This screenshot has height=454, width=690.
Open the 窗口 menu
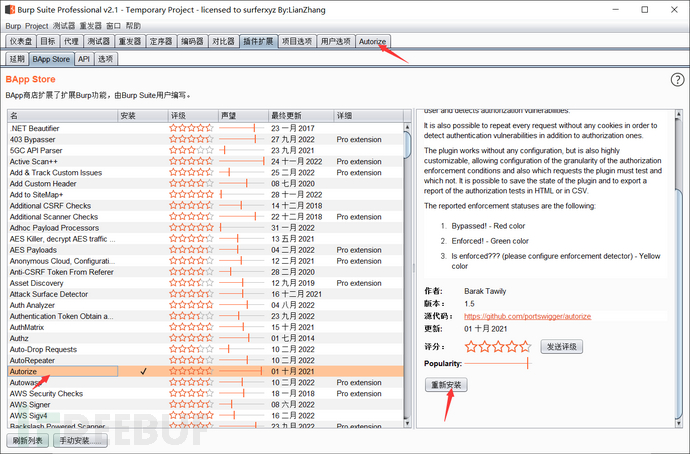pyautogui.click(x=113, y=26)
